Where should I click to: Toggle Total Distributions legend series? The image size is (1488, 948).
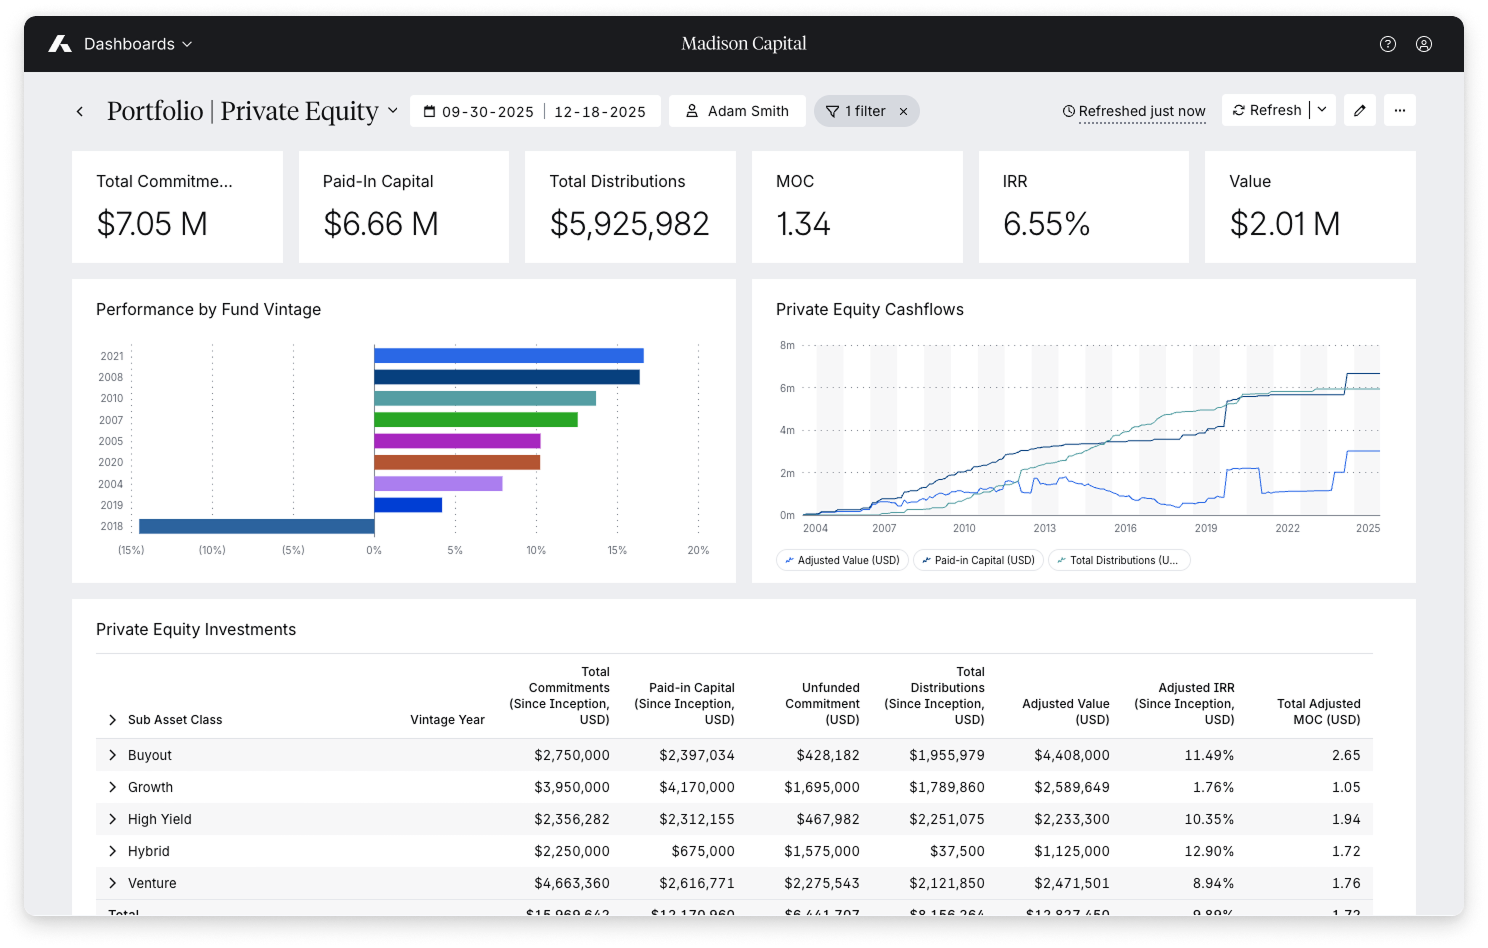click(1118, 560)
